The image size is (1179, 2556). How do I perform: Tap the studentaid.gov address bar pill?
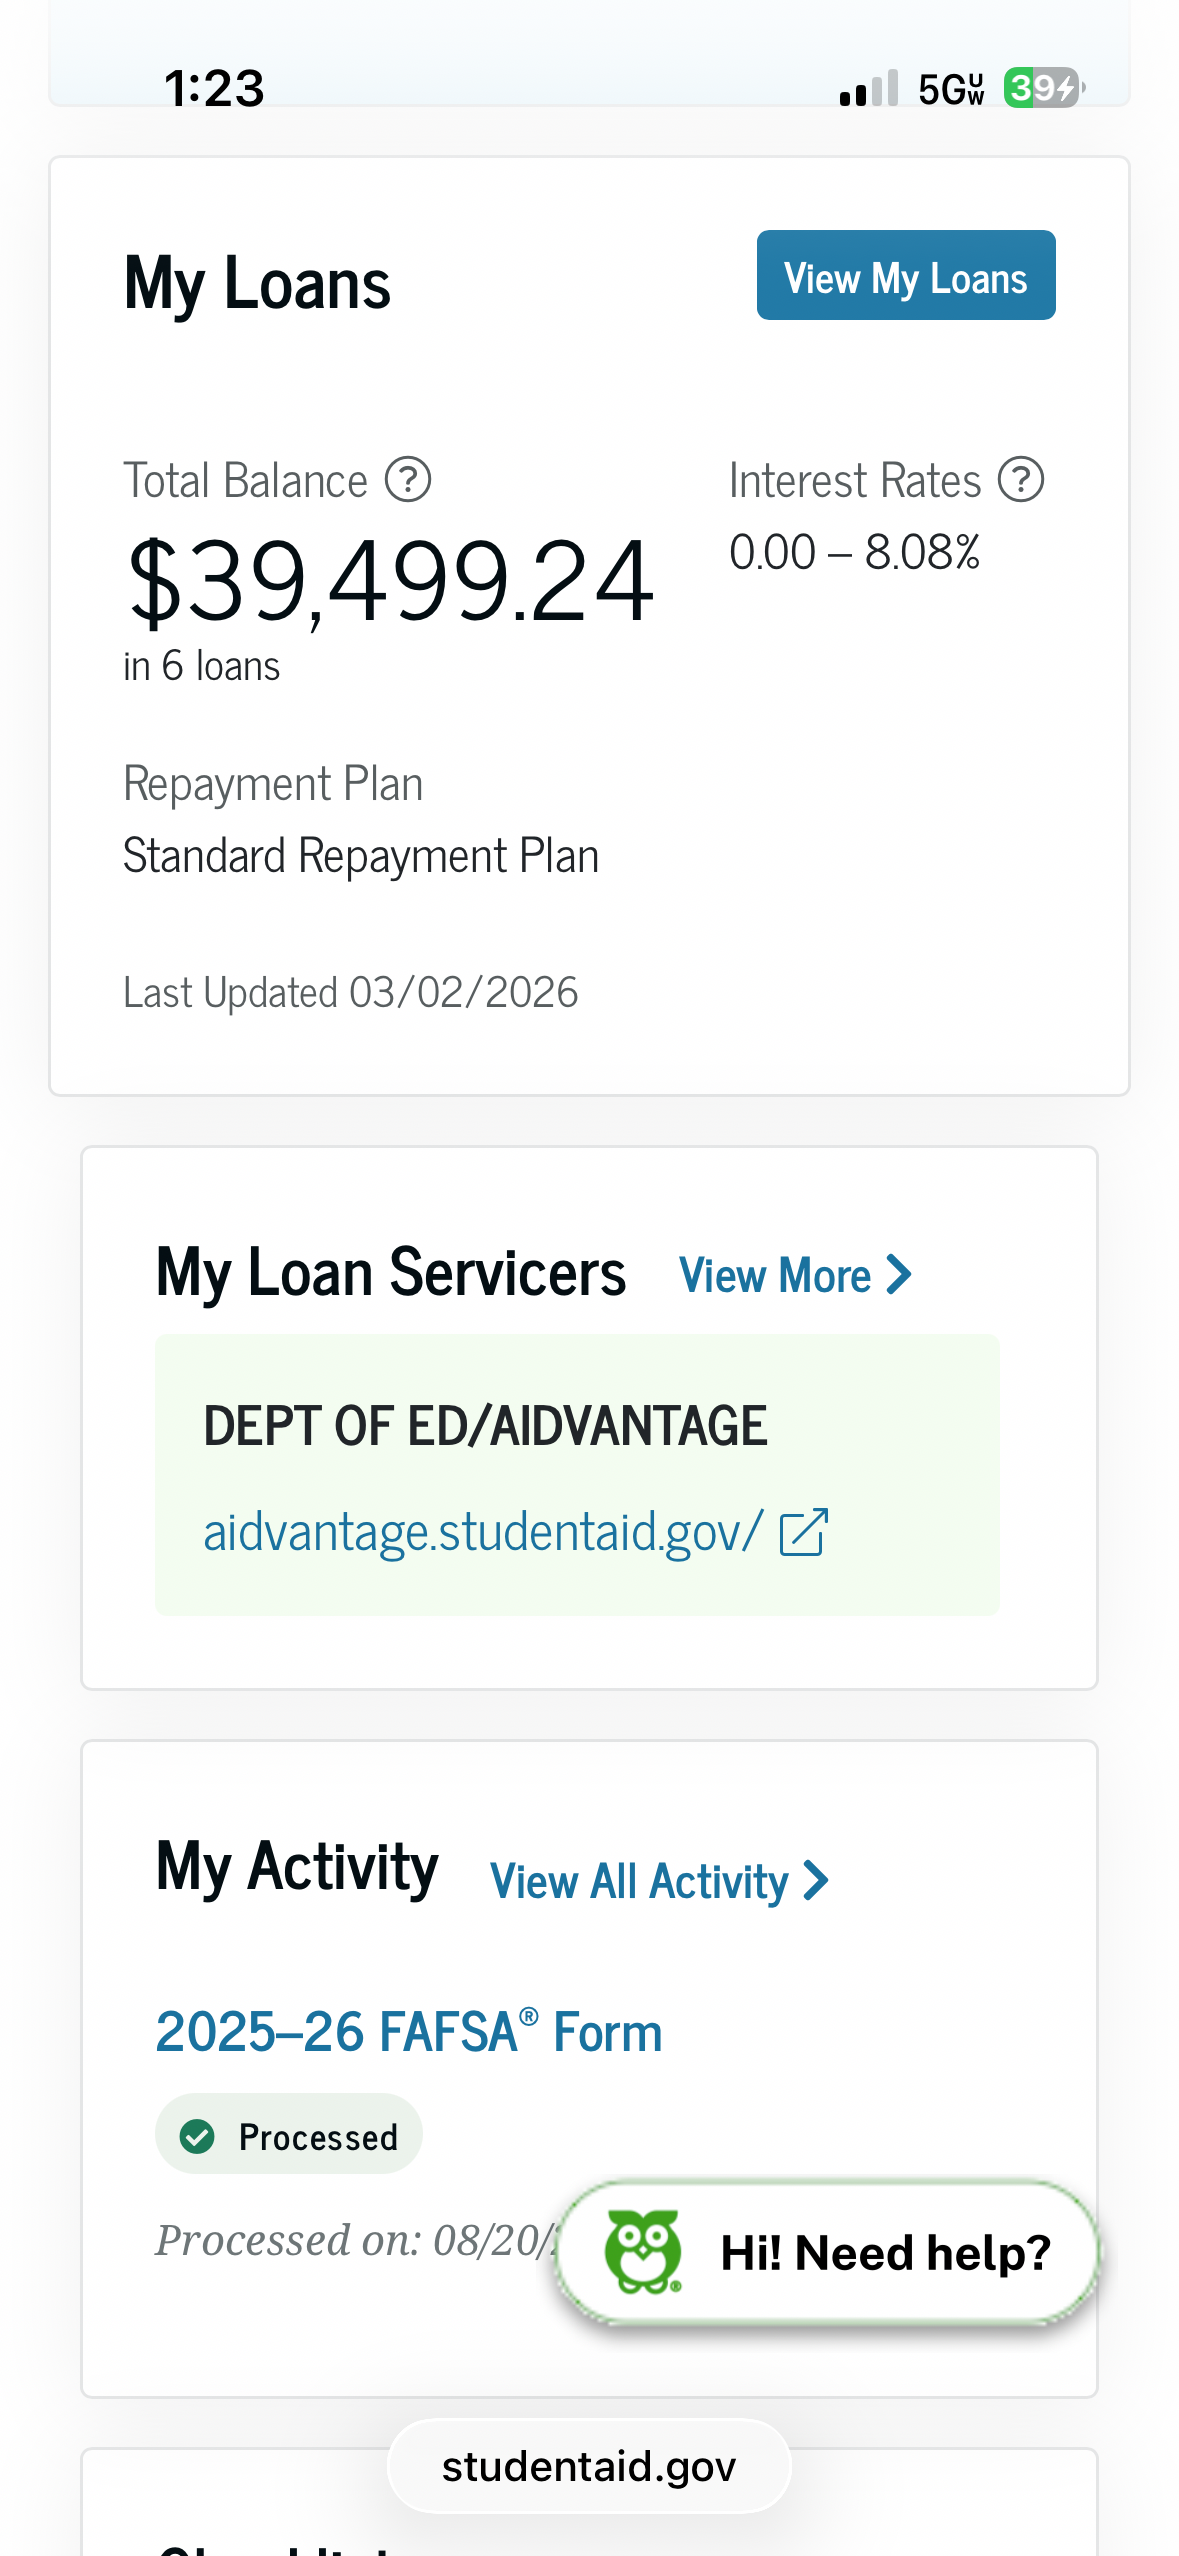589,2466
